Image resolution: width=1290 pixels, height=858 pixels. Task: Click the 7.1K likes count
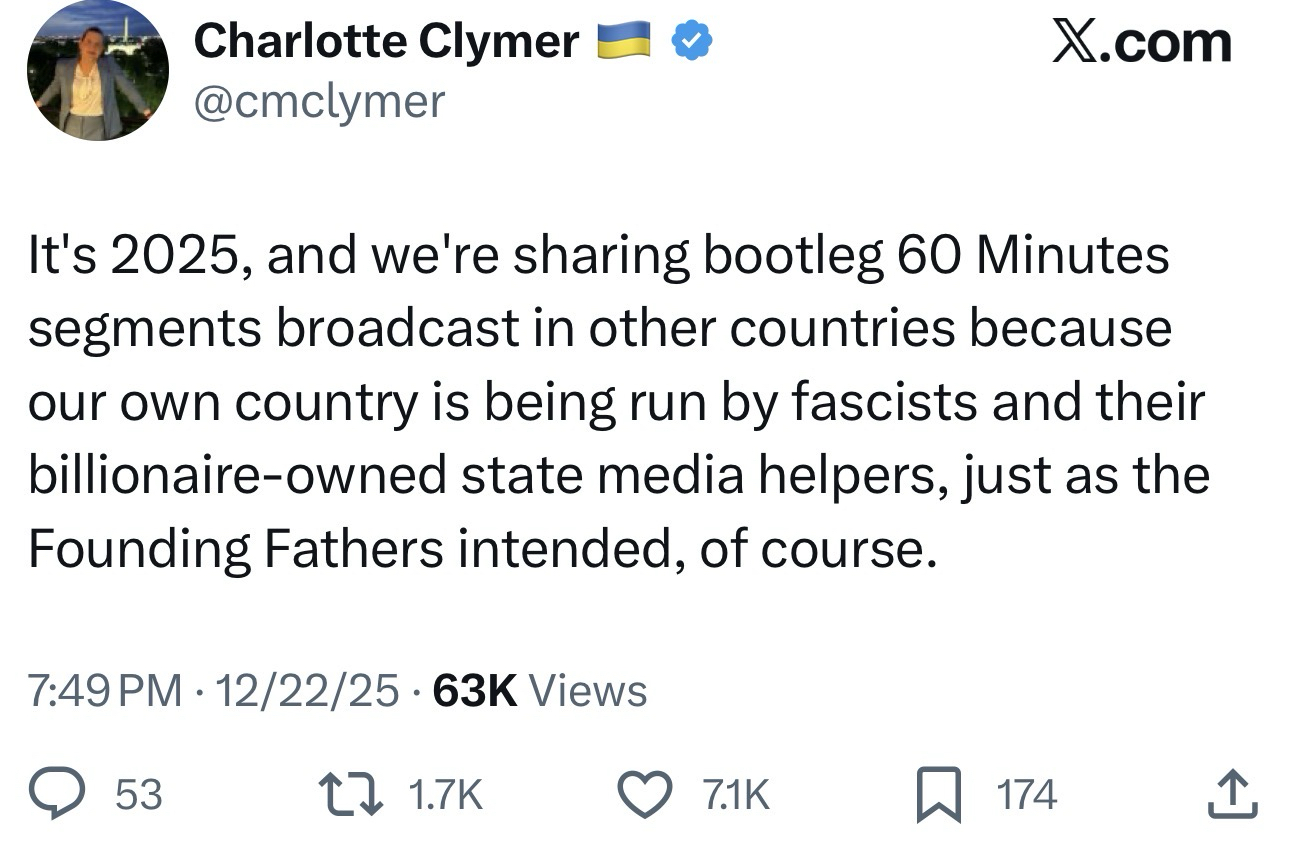point(734,795)
